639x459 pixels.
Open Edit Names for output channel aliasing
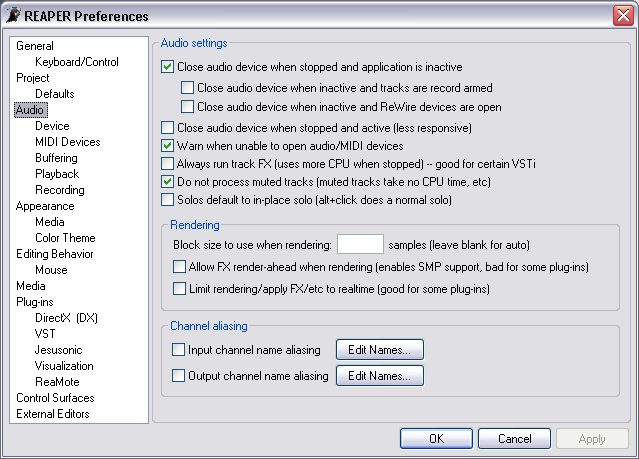point(380,376)
